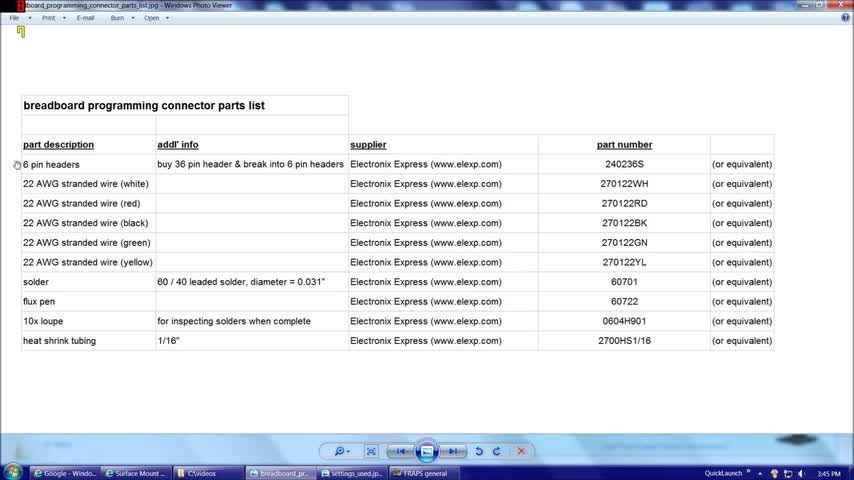The image size is (854, 480).
Task: Switch to Google window in taskbar
Action: [65, 473]
